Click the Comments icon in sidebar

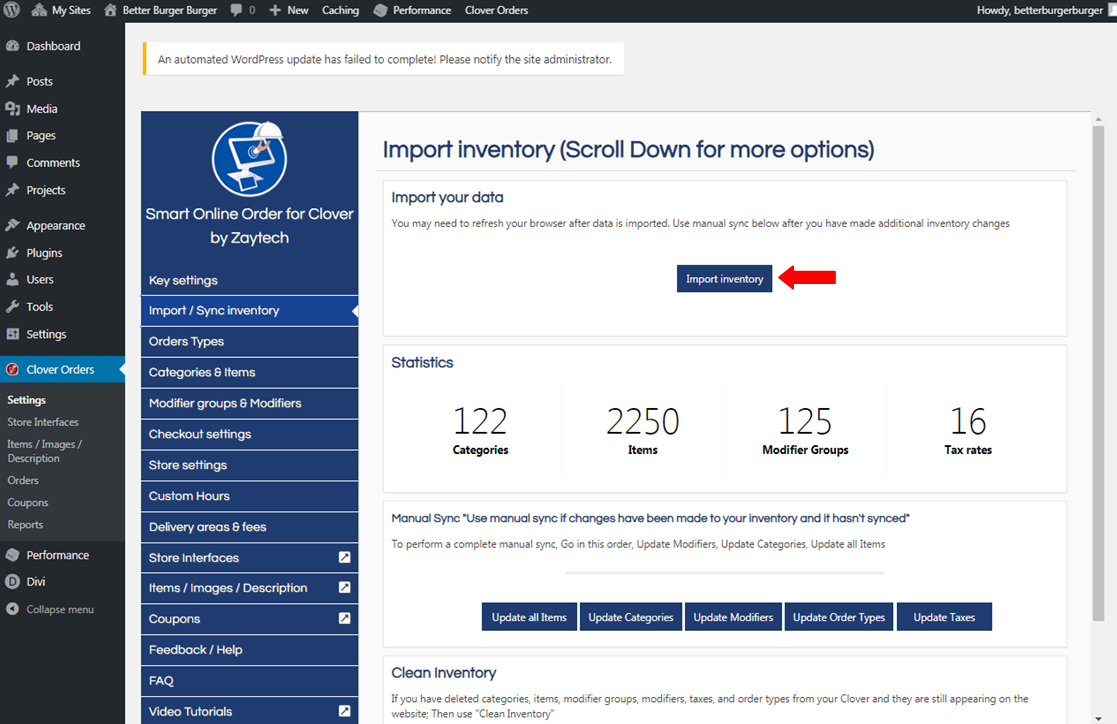tap(12, 162)
